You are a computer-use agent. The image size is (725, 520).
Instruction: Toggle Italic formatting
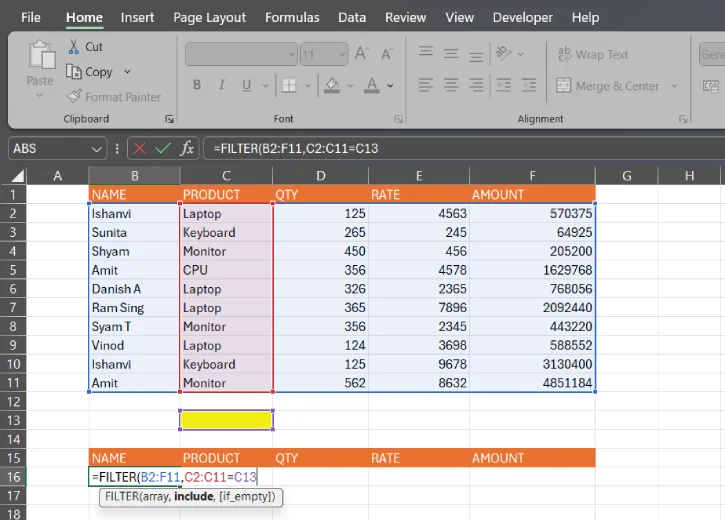coord(222,85)
